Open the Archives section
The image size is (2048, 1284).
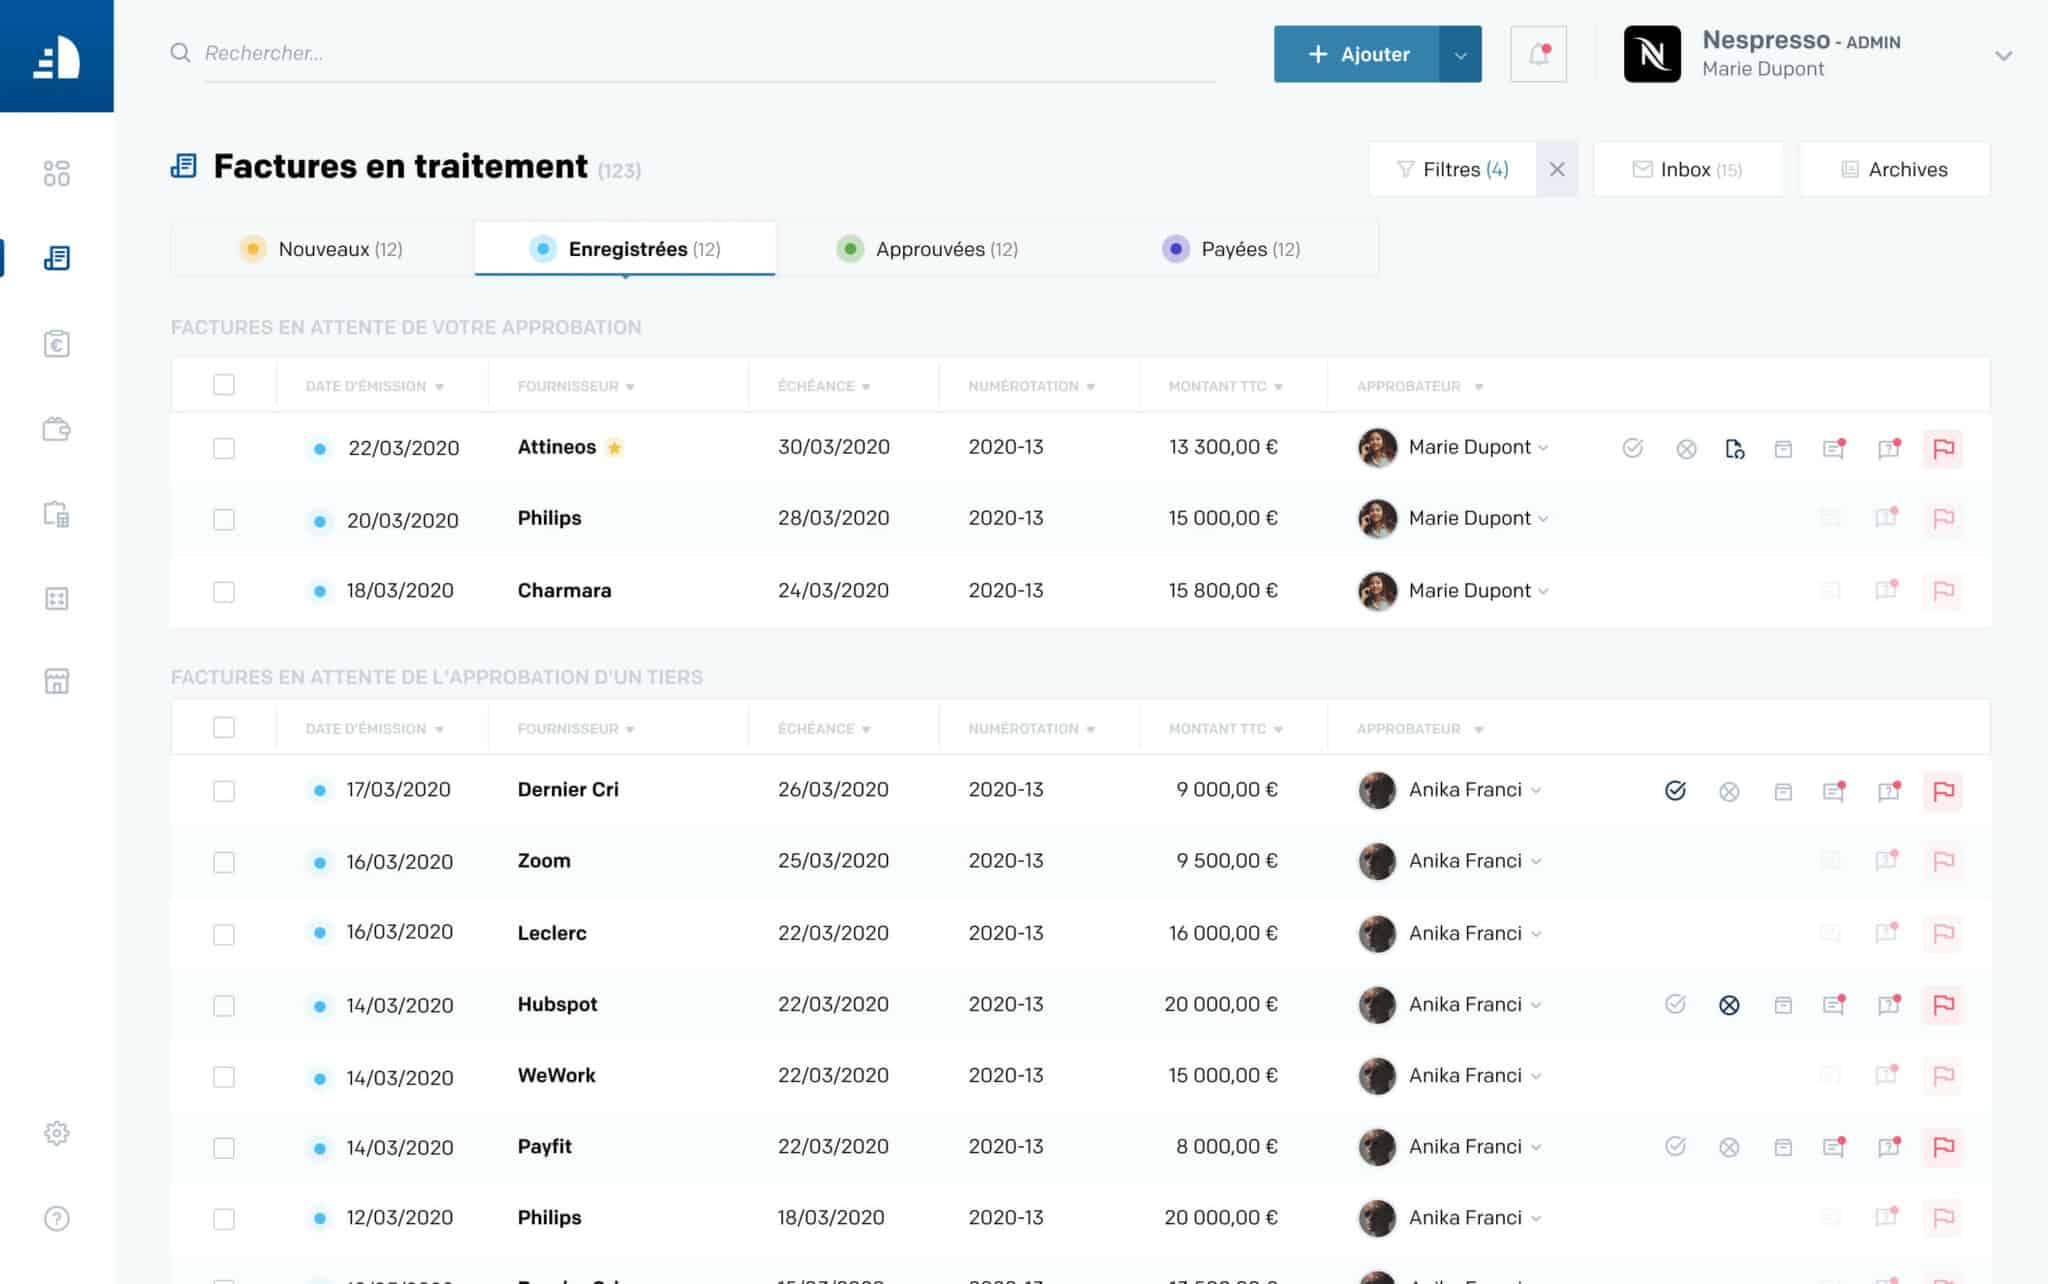[1895, 169]
